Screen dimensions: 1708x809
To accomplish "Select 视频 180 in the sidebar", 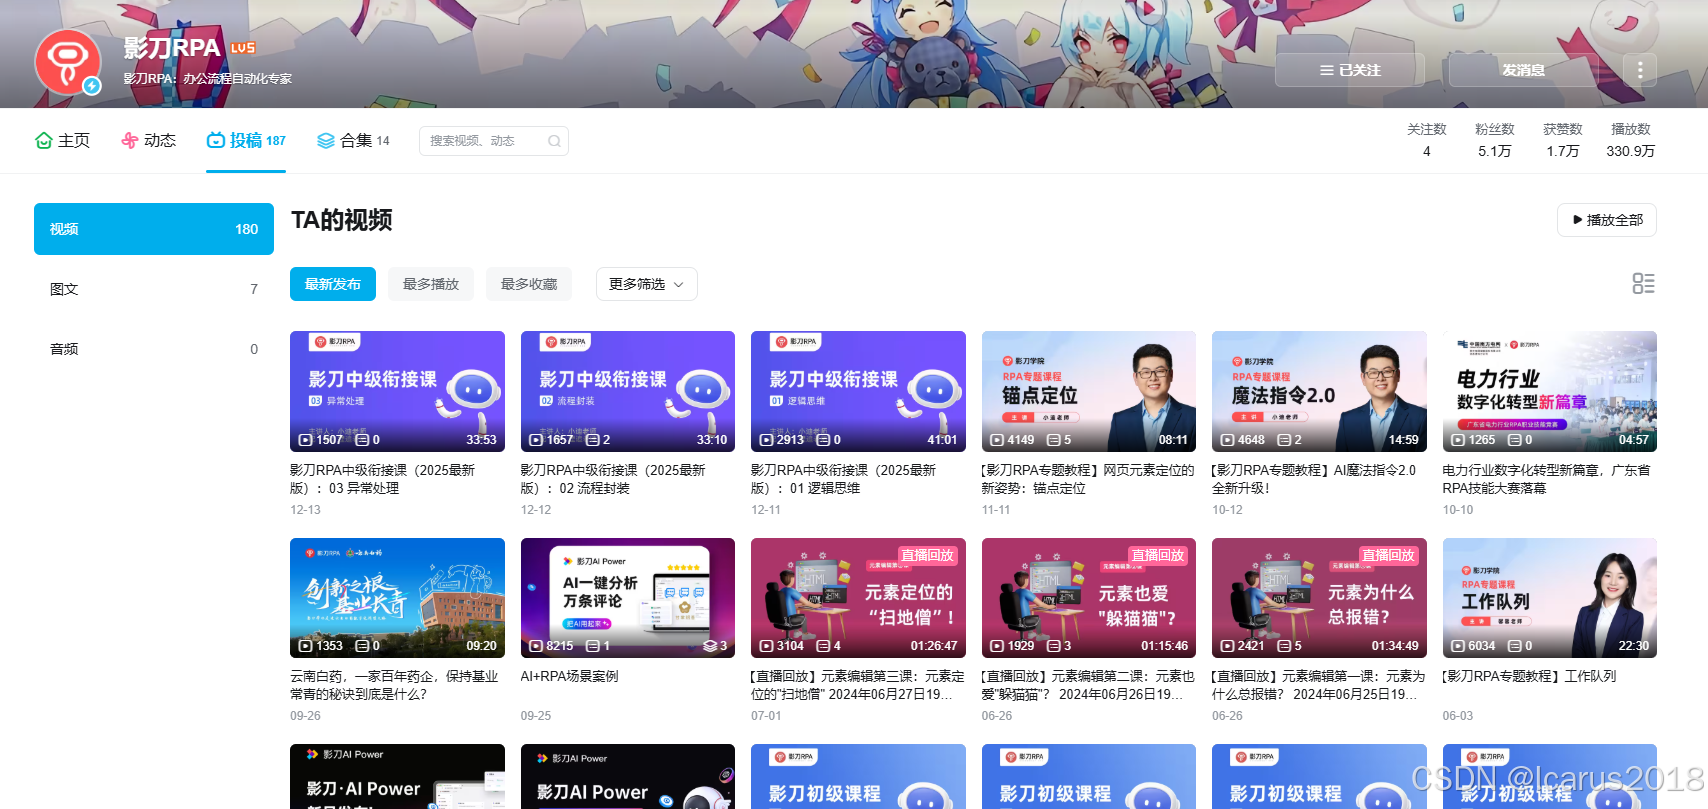I will (154, 229).
